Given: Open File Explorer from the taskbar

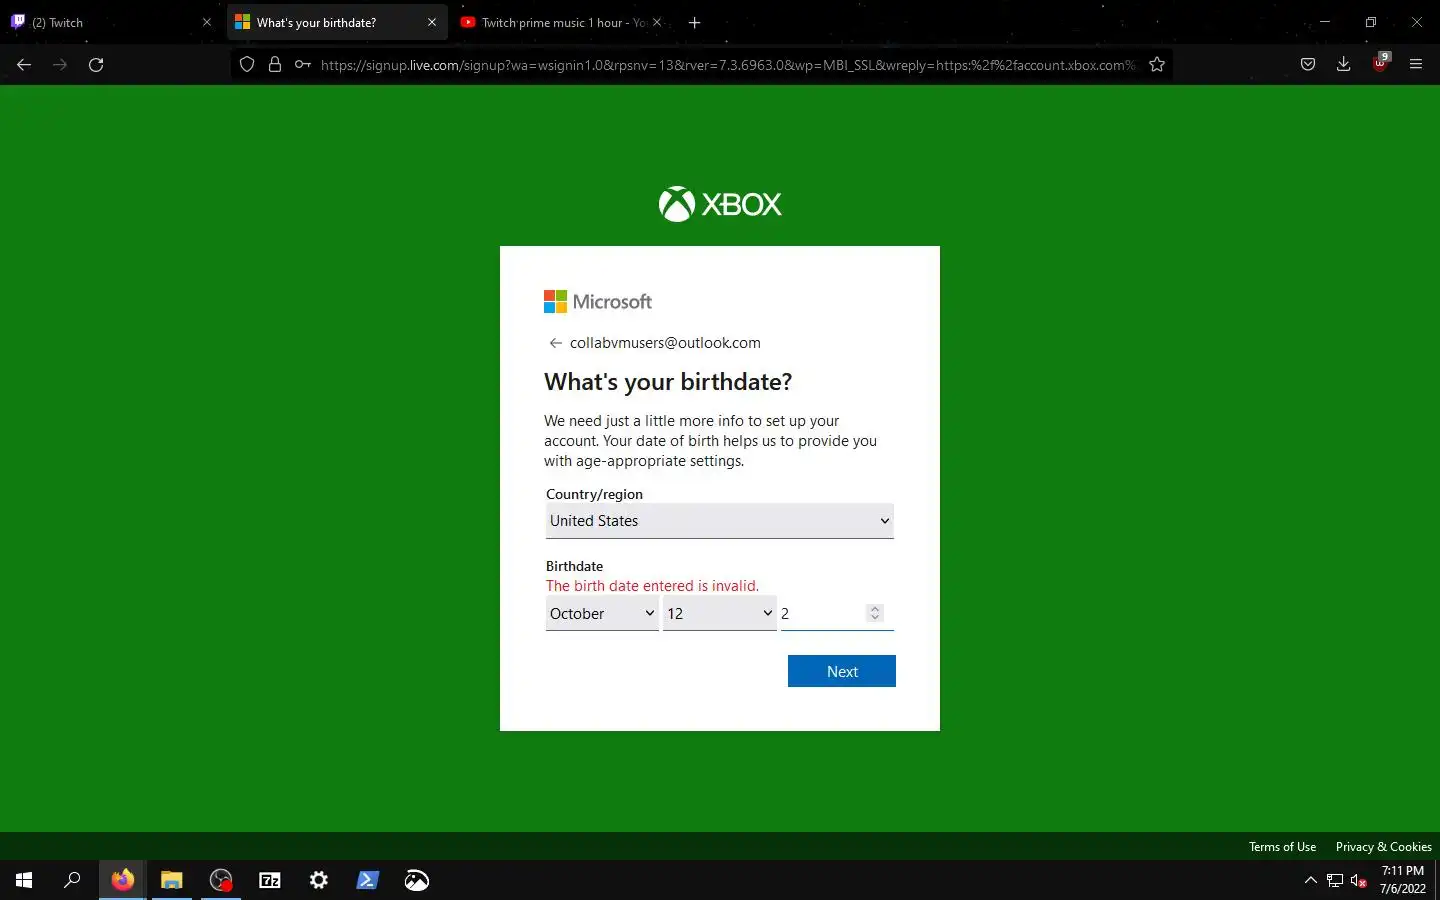Looking at the screenshot, I should click(172, 880).
